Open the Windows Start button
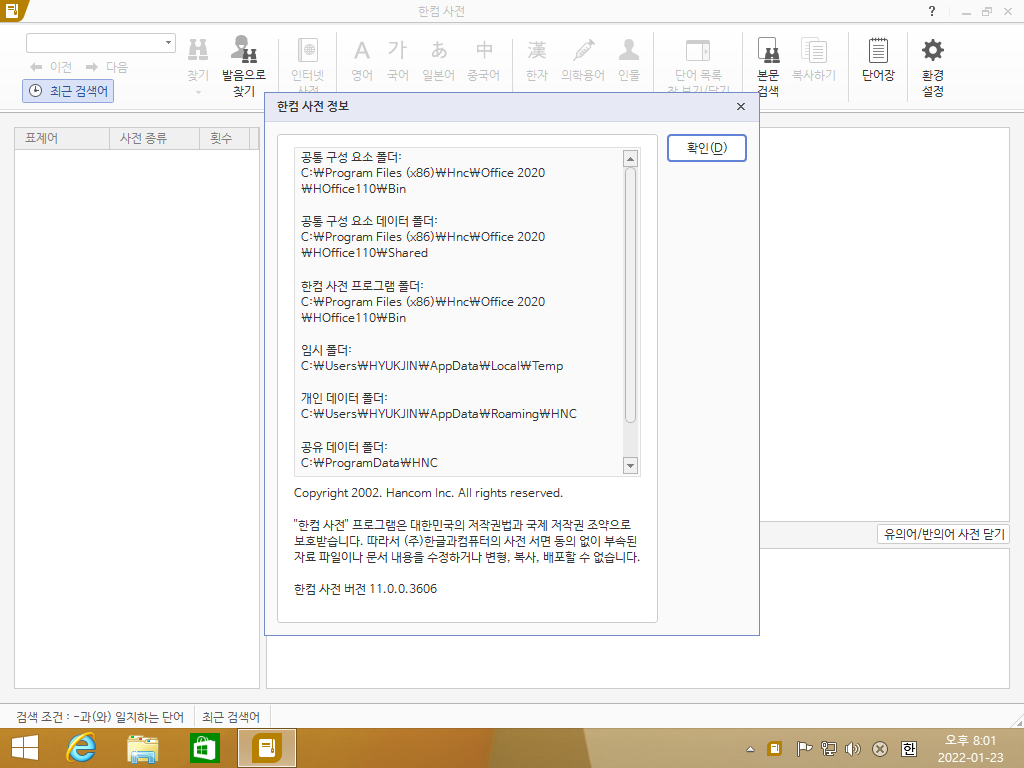Viewport: 1024px width, 768px height. 25,748
